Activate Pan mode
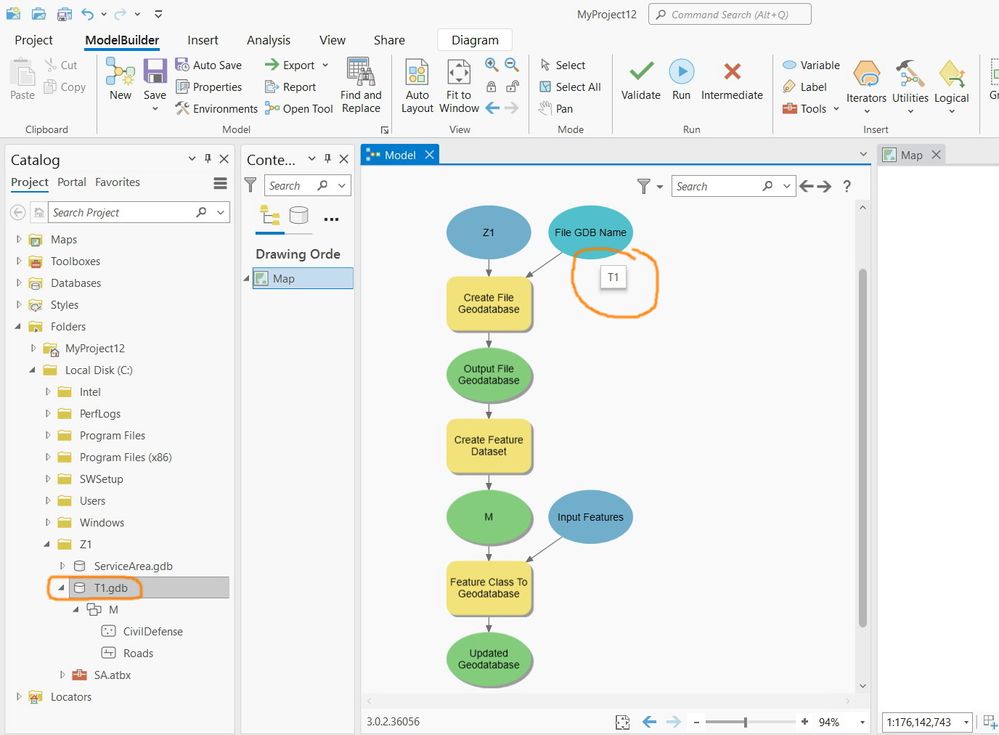This screenshot has width=999, height=735. click(x=556, y=108)
